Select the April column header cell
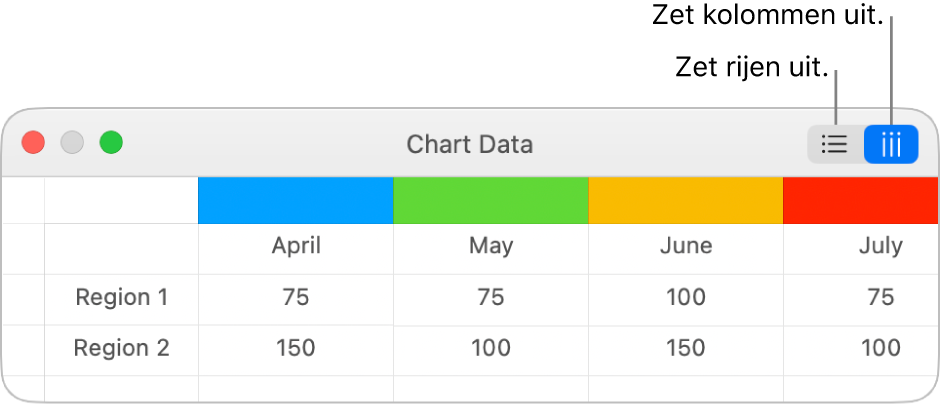 [296, 246]
